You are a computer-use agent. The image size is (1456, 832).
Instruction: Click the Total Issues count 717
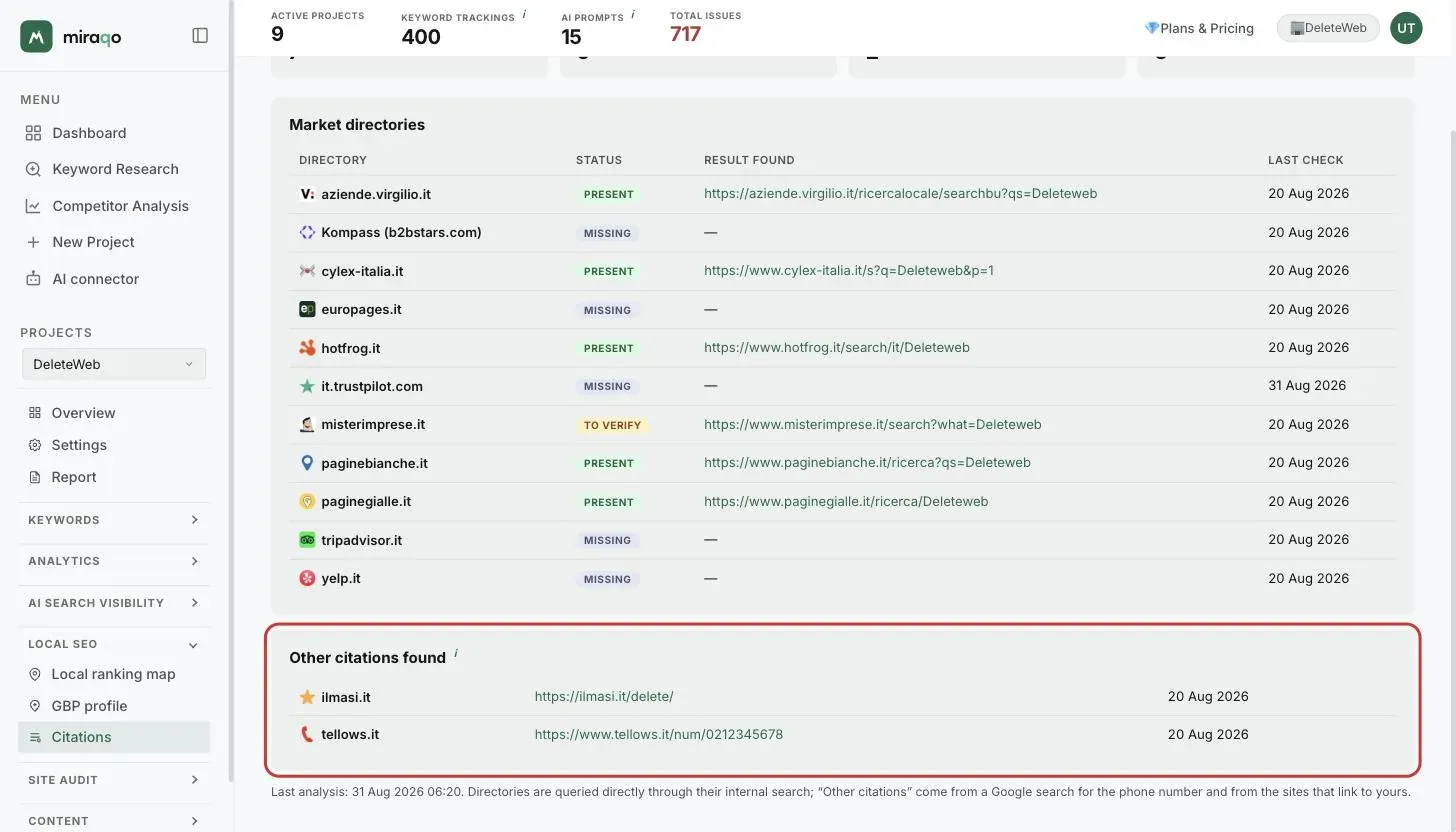click(x=685, y=34)
